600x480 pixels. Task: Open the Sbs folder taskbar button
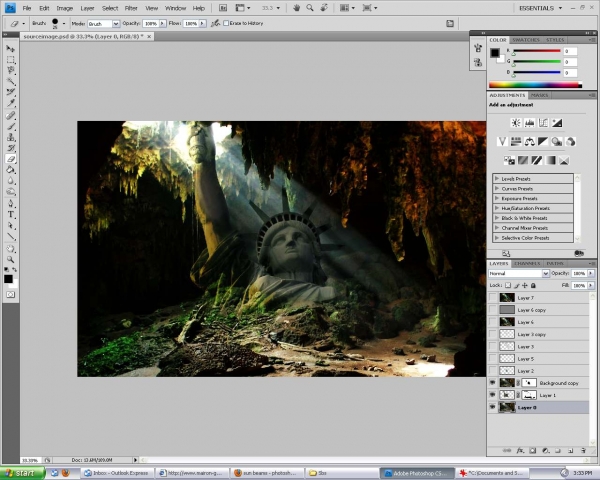[342, 473]
